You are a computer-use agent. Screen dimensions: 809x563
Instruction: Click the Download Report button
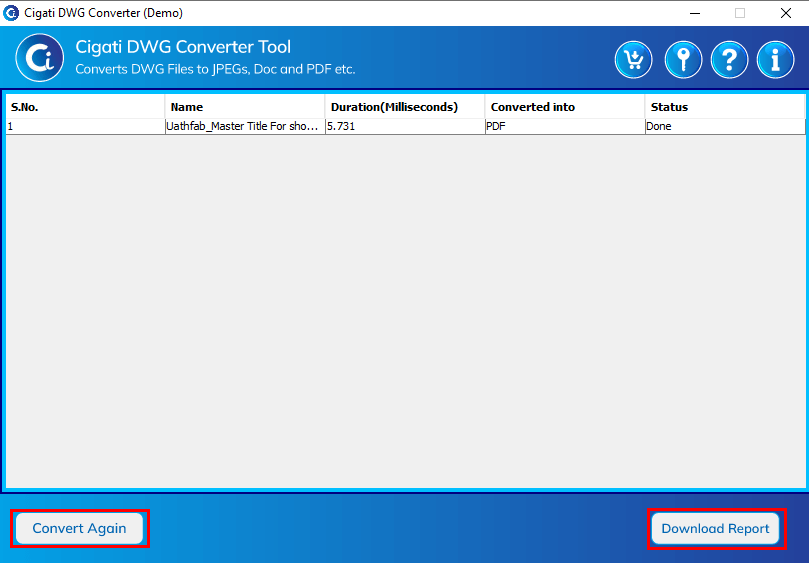pos(715,528)
